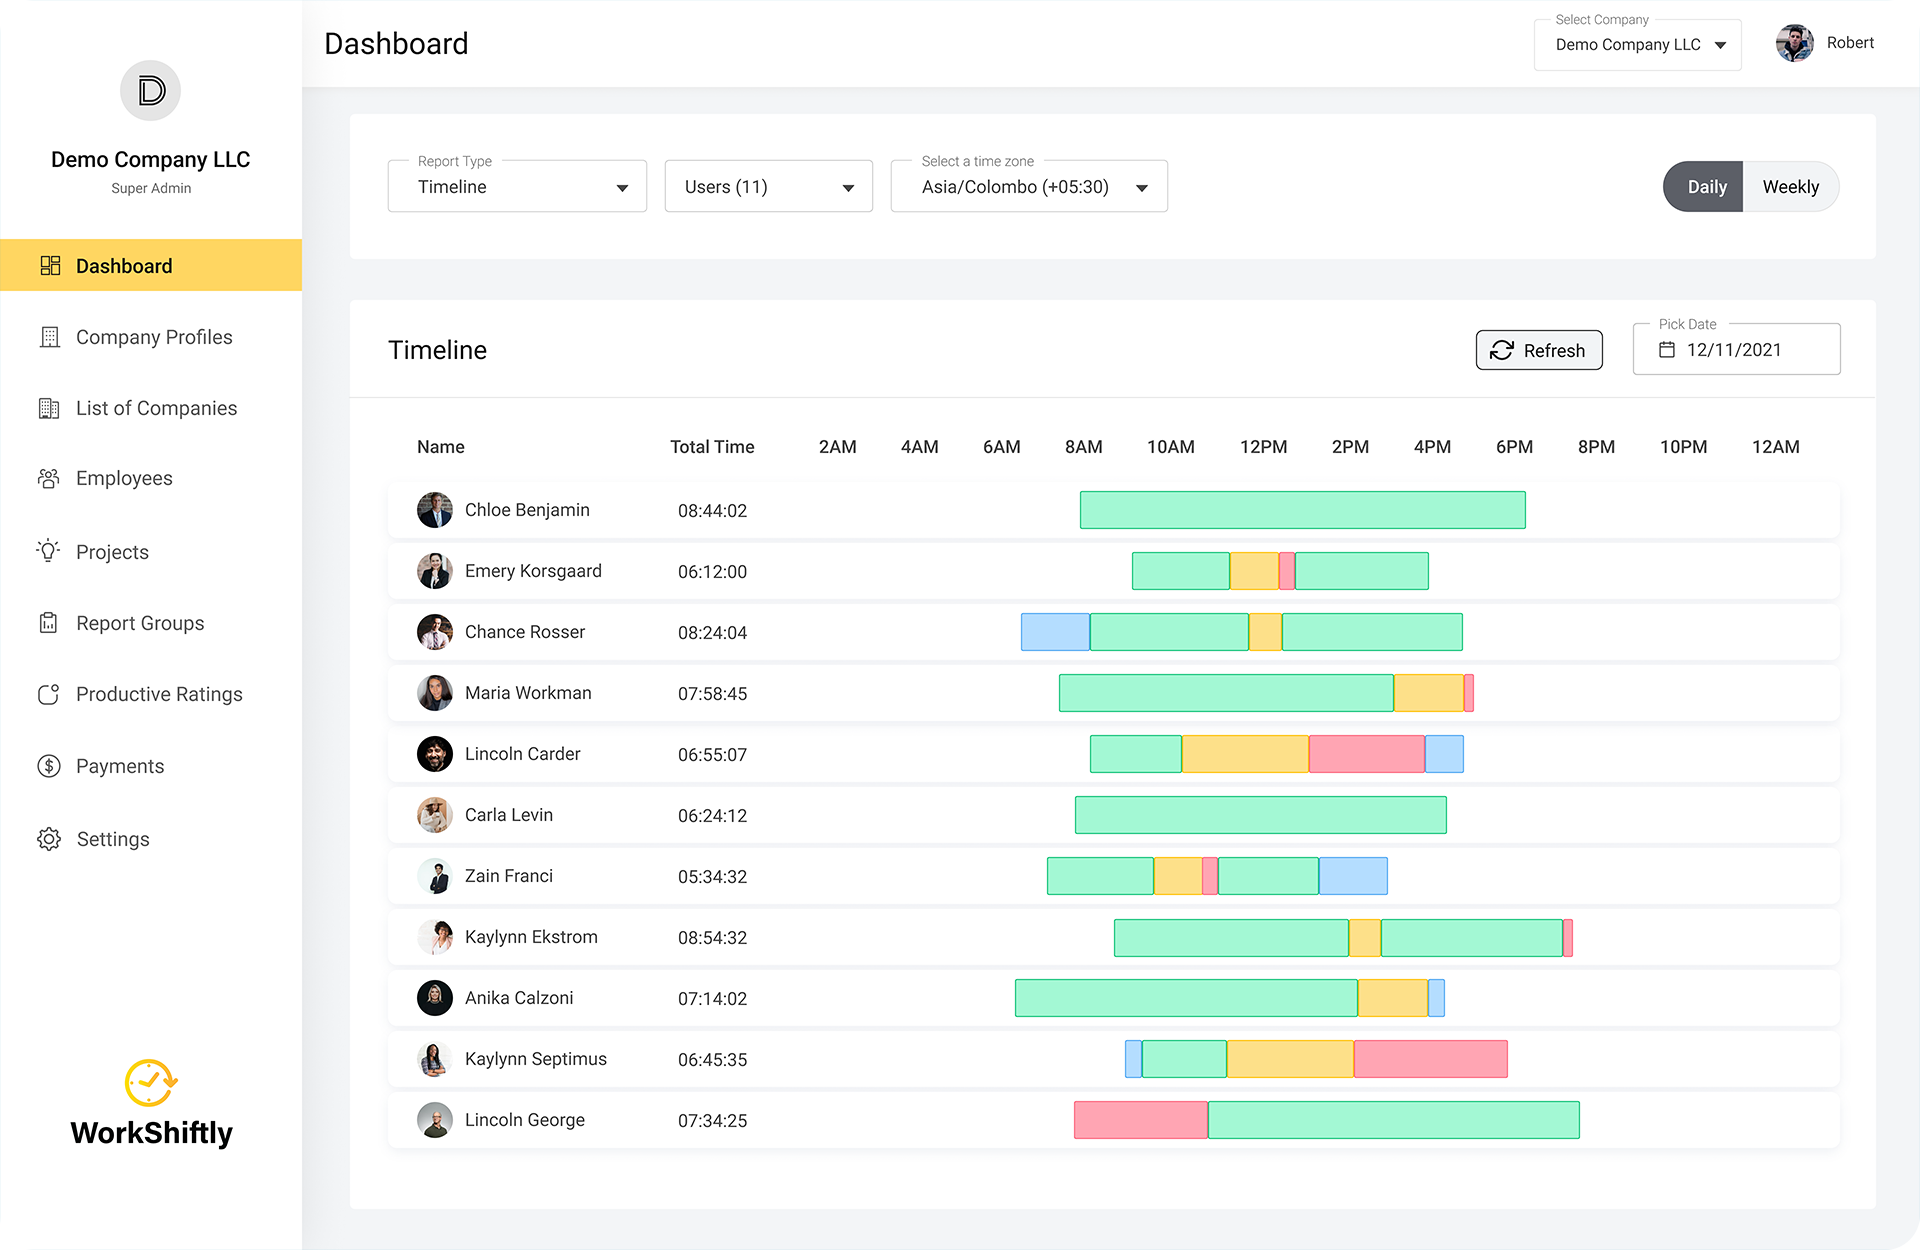The height and width of the screenshot is (1250, 1920).
Task: Click Chloe Benjamin's avatar thumbnail
Action: tap(434, 510)
